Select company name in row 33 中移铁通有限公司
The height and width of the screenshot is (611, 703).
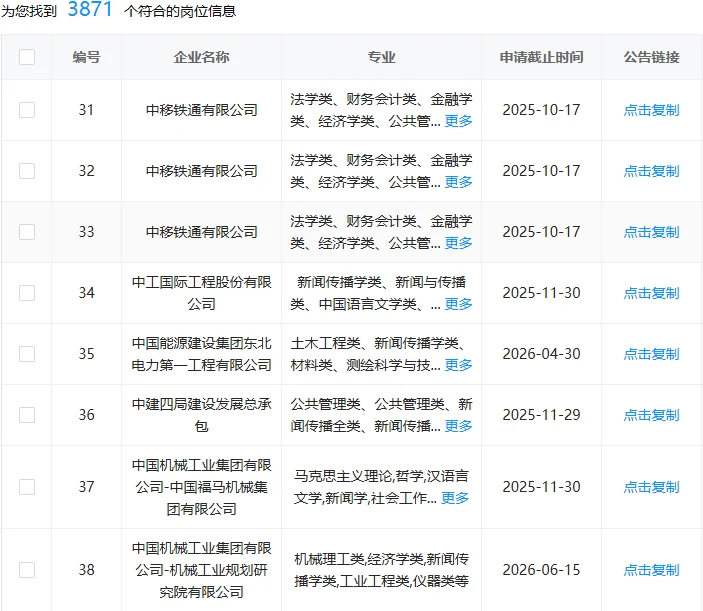pyautogui.click(x=202, y=232)
